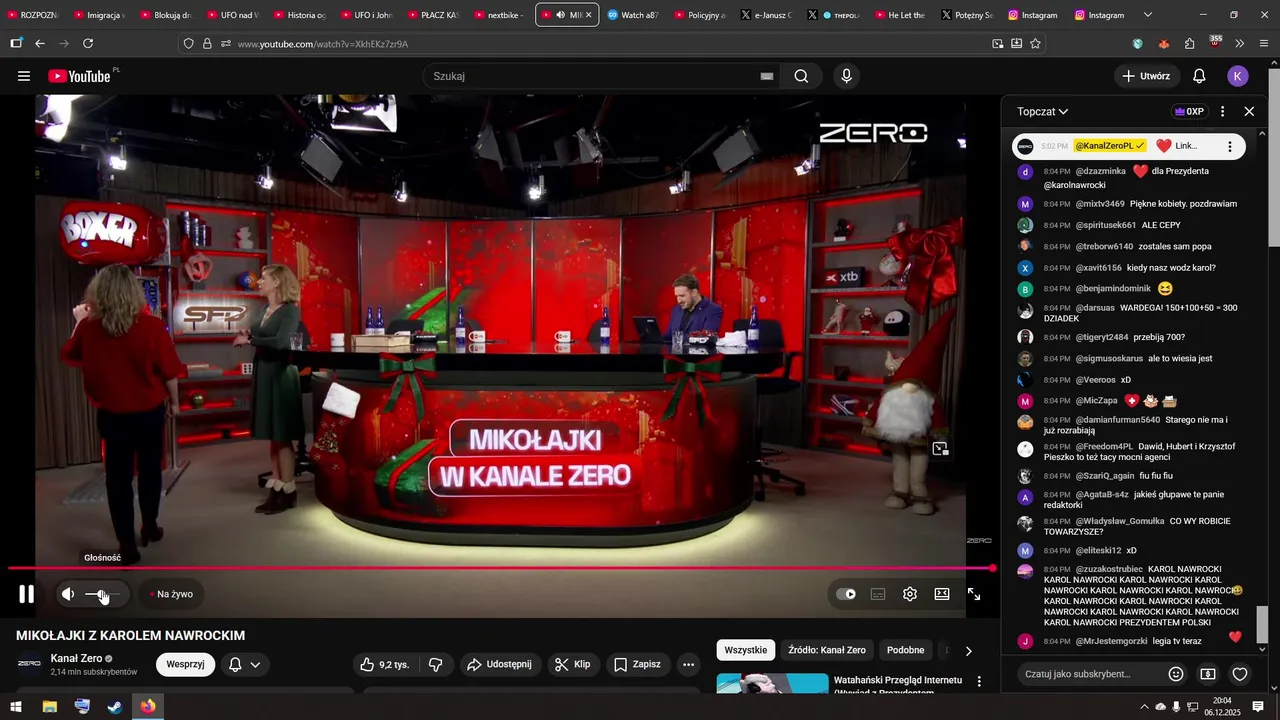Open Firefox application menu

pyautogui.click(x=1264, y=44)
